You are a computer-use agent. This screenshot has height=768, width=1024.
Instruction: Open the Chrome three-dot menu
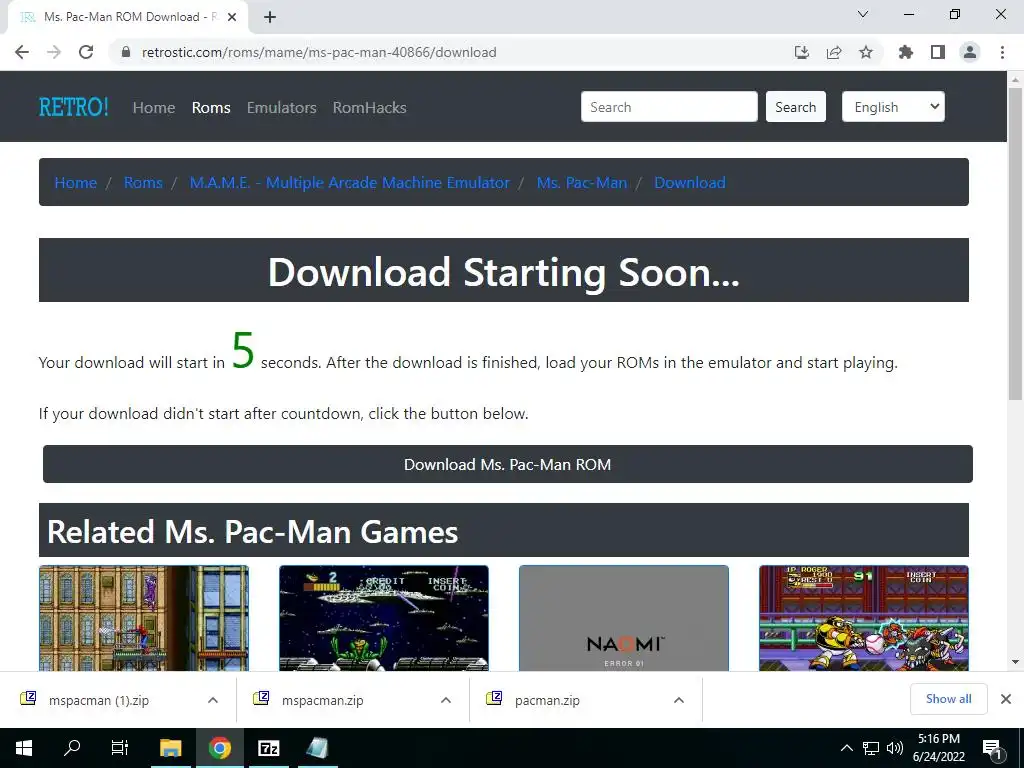point(1002,52)
